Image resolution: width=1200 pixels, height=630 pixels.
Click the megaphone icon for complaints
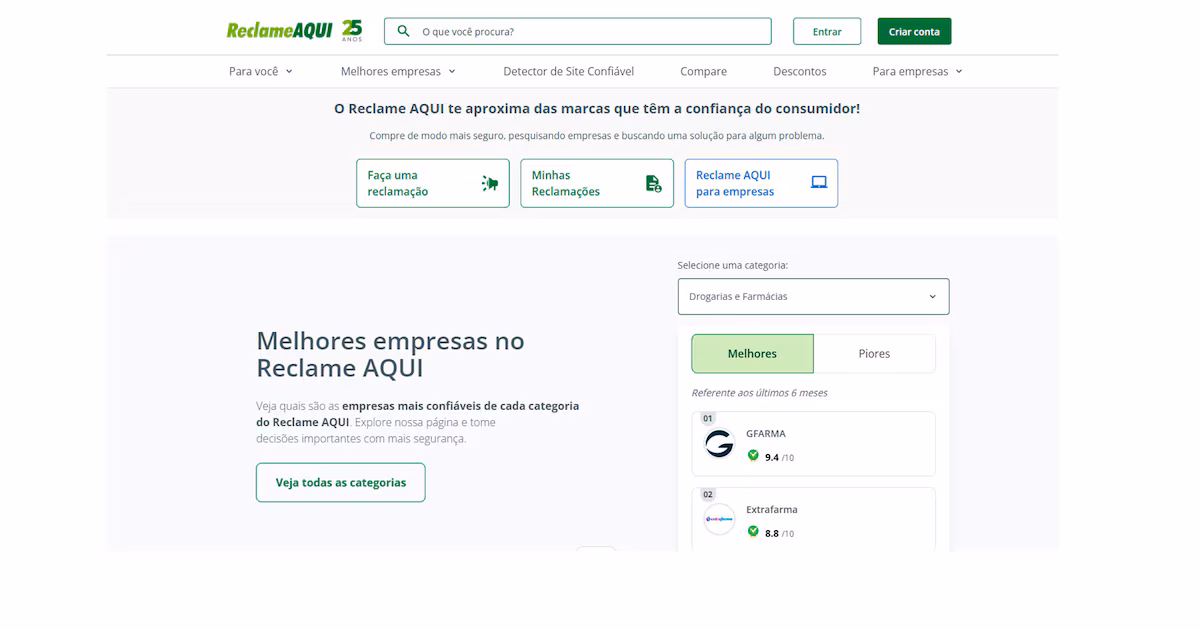pos(489,183)
